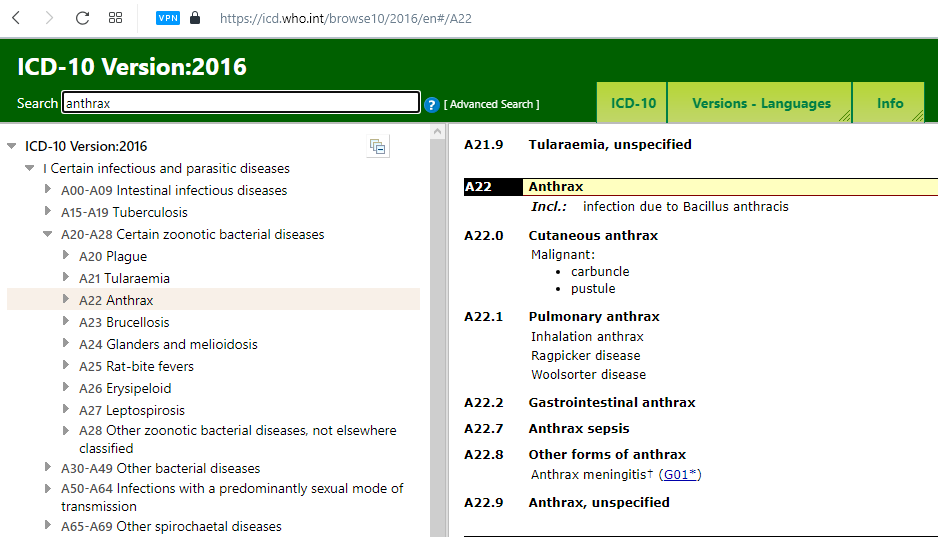
Task: Select A27 Leptospirosis in the tree
Action: point(132,410)
